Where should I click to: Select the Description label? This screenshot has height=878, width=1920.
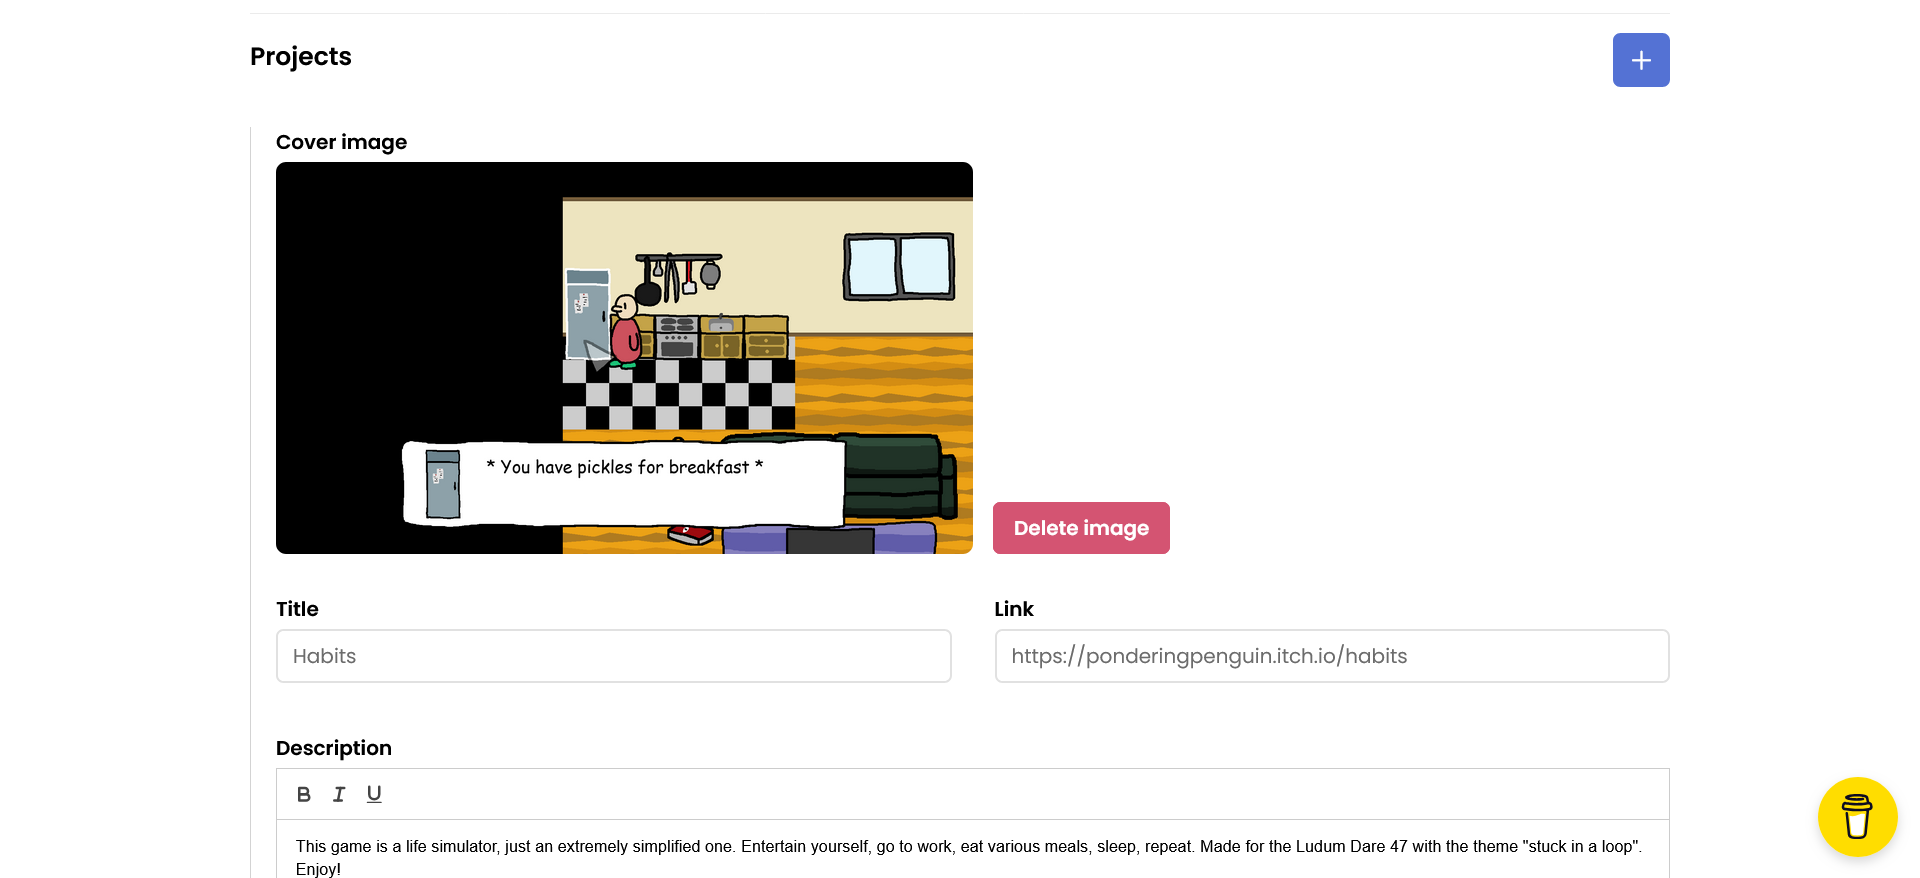coord(334,748)
